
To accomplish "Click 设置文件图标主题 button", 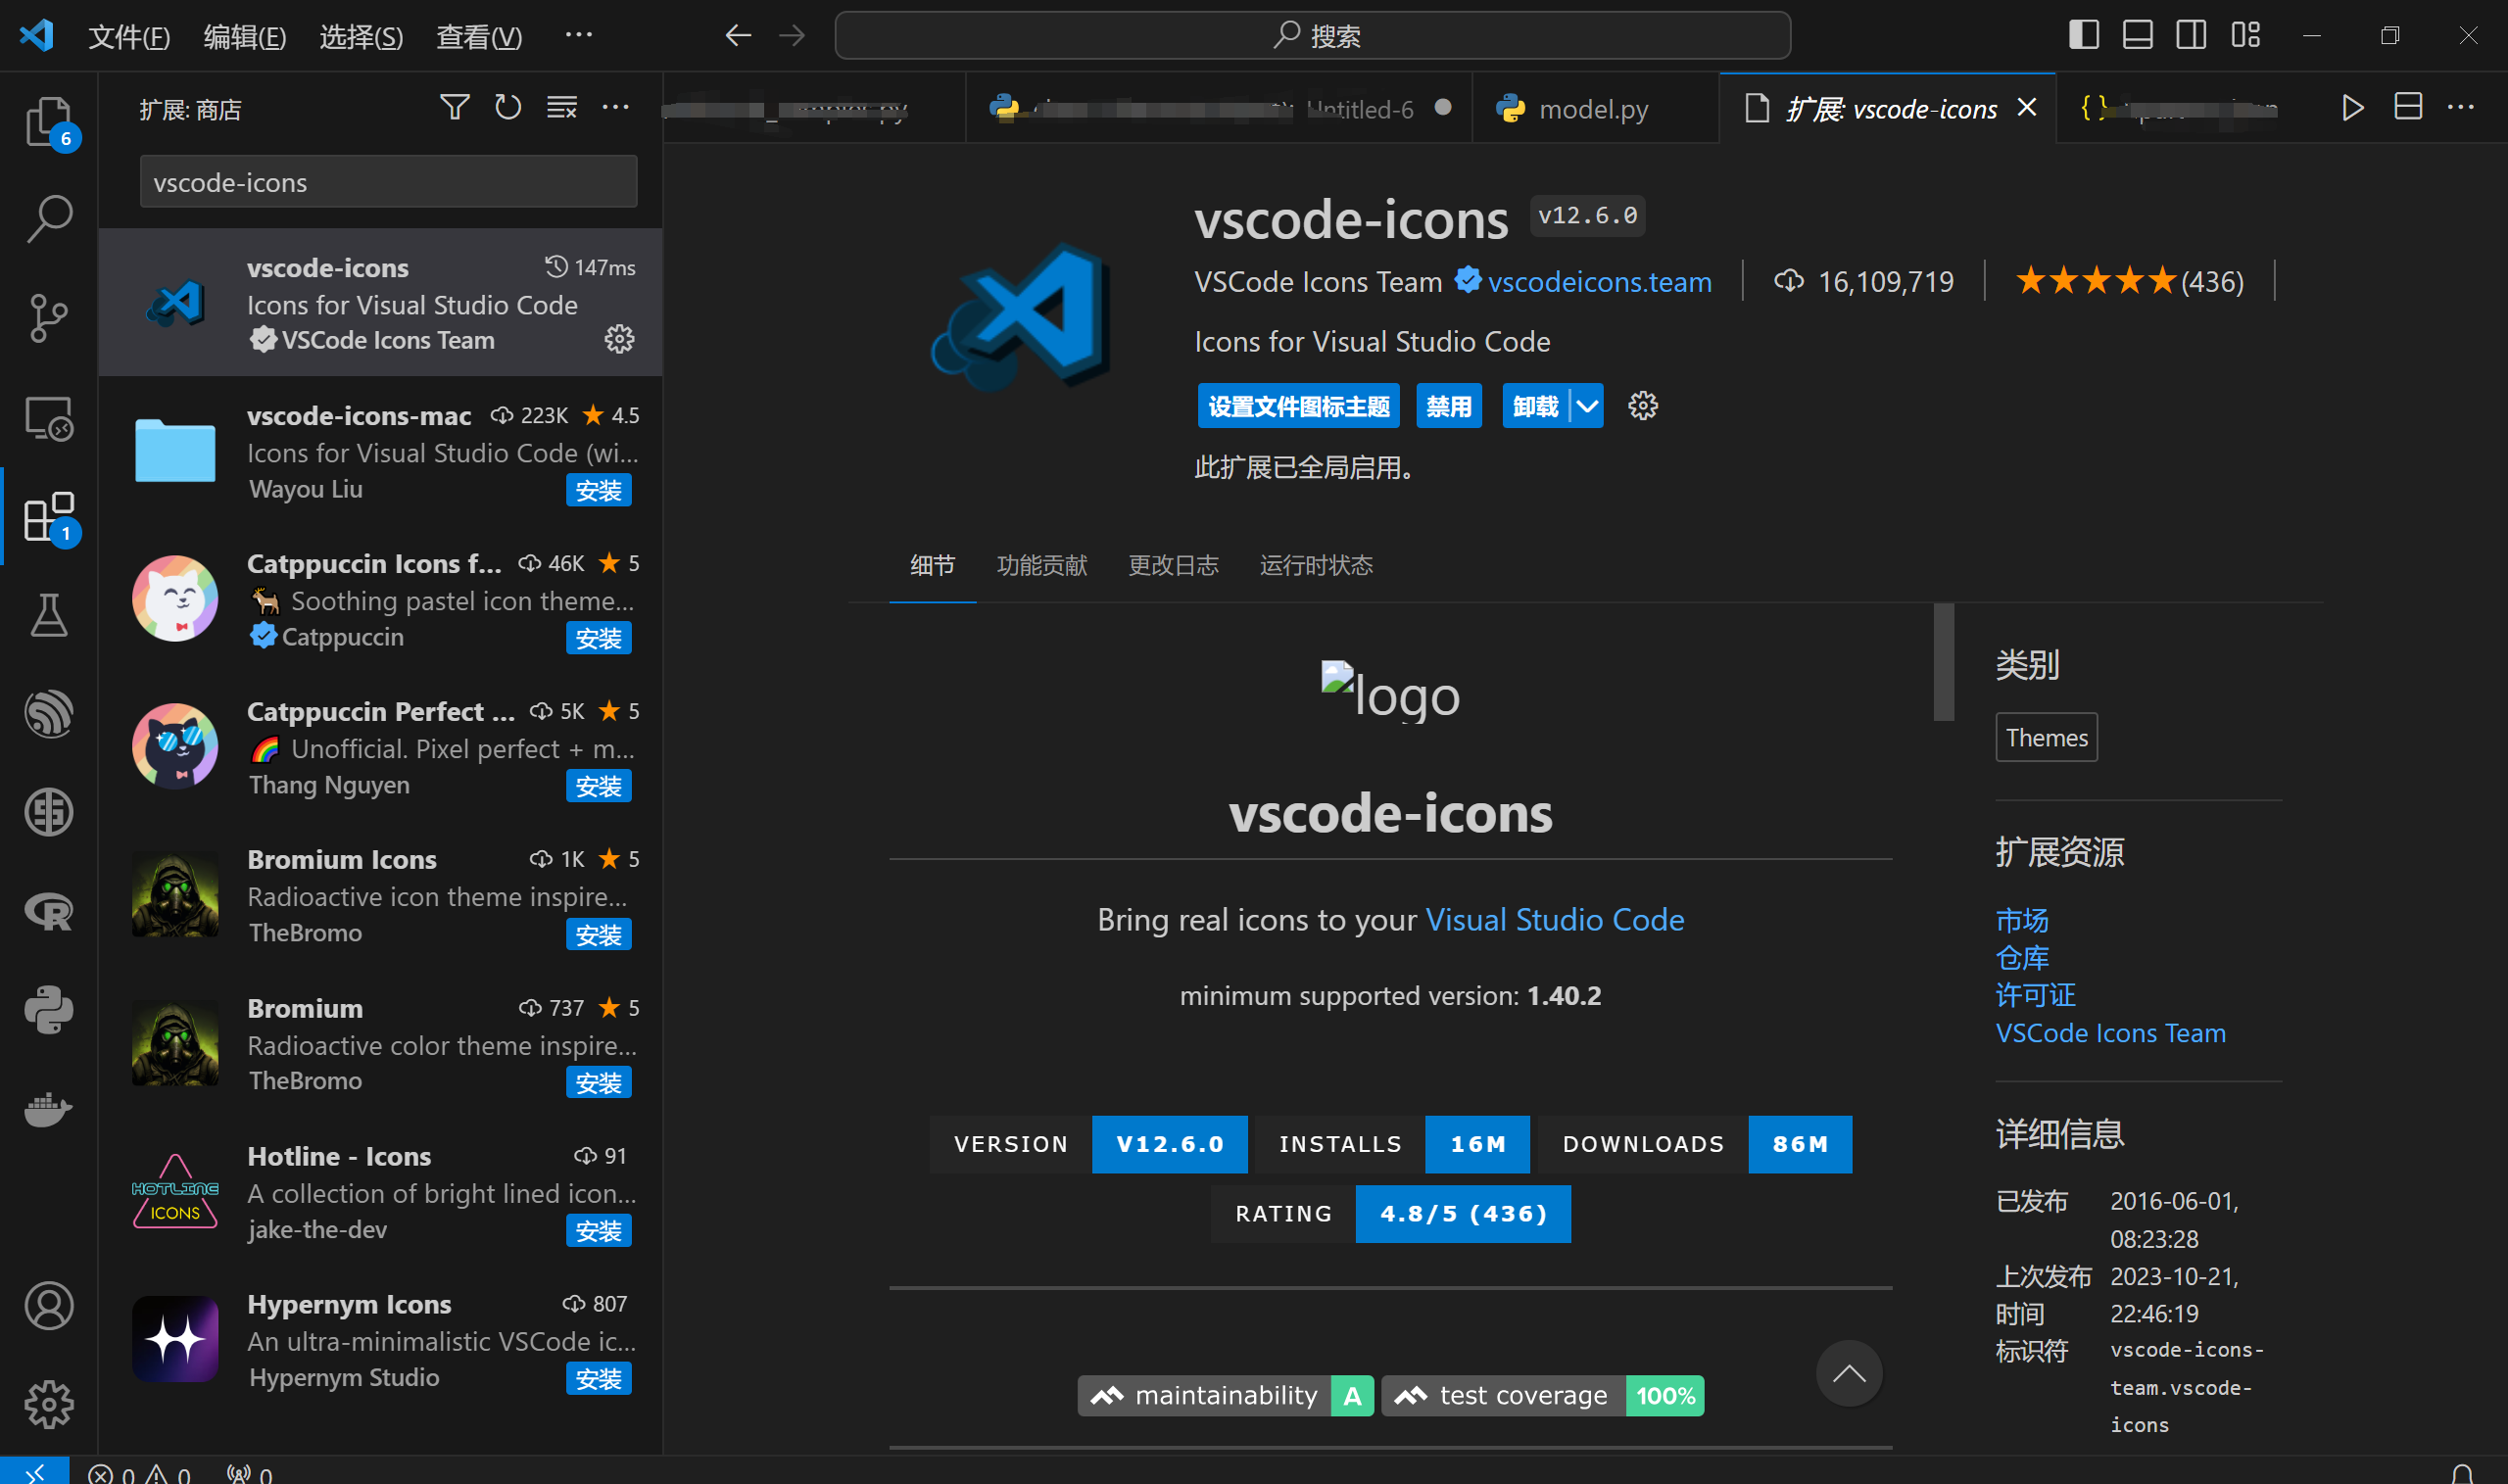I will point(1299,406).
